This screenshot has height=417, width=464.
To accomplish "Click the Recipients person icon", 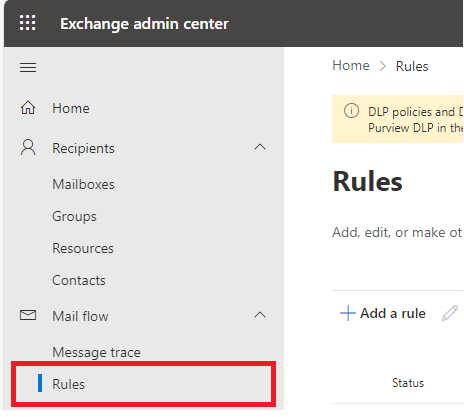I will [28, 148].
